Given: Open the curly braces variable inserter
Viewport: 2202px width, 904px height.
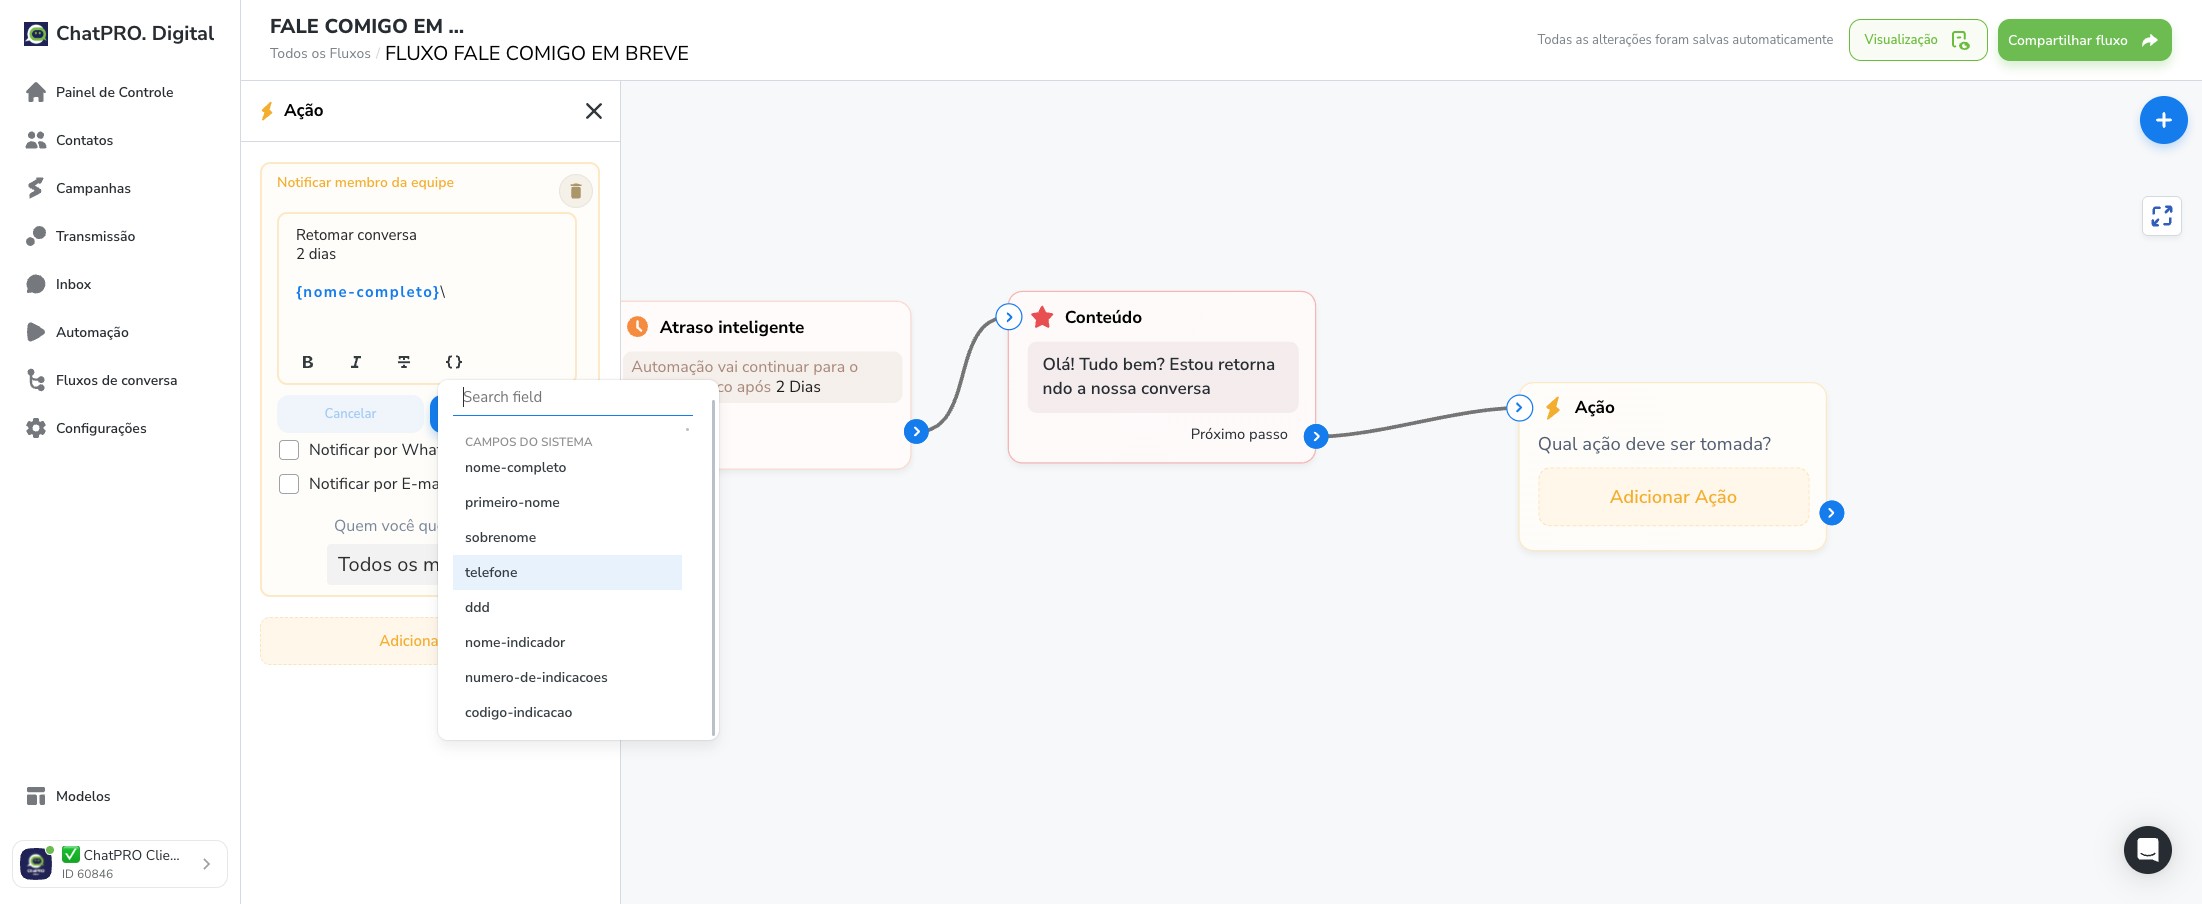Looking at the screenshot, I should (454, 362).
